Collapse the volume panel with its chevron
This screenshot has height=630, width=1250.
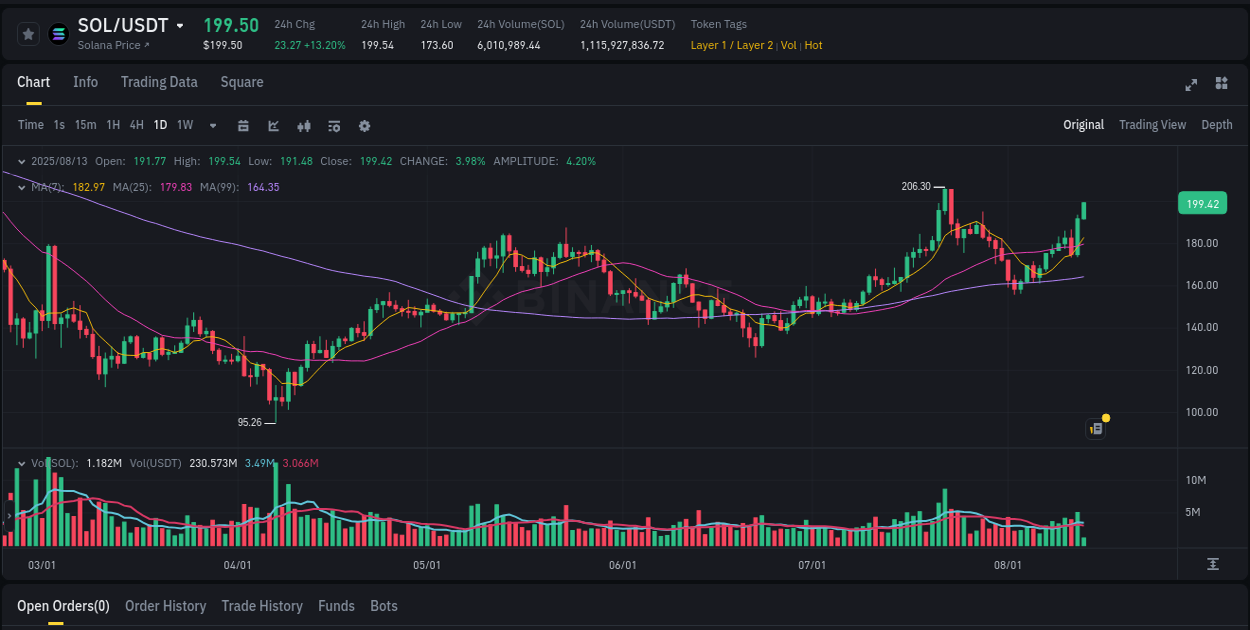21,463
